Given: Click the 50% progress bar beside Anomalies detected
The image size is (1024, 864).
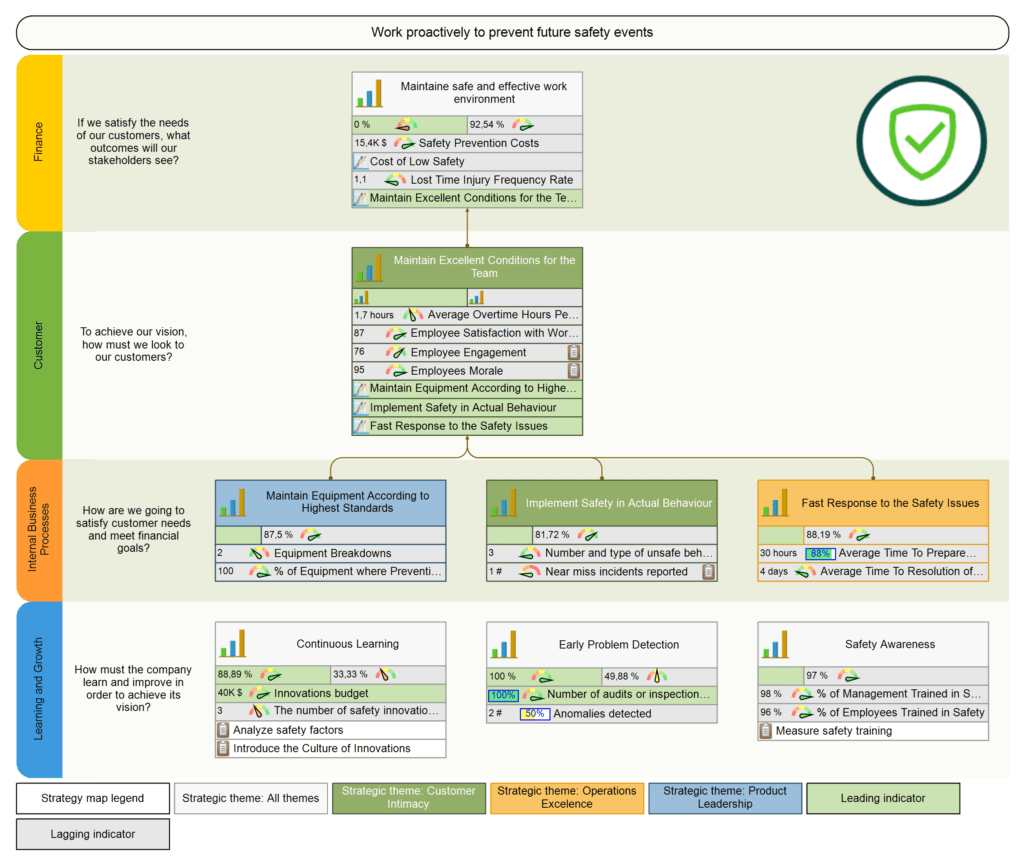Looking at the screenshot, I should pyautogui.click(x=534, y=714).
